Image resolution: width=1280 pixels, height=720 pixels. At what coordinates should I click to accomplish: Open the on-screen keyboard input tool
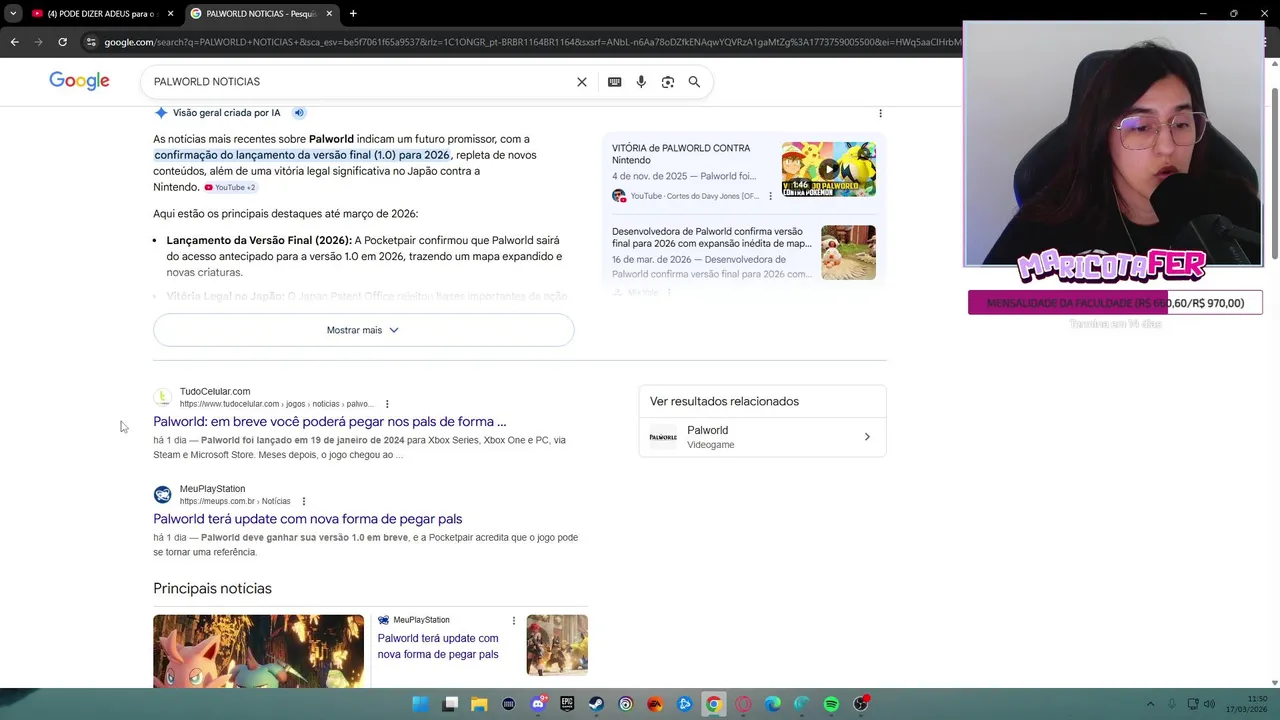(614, 82)
